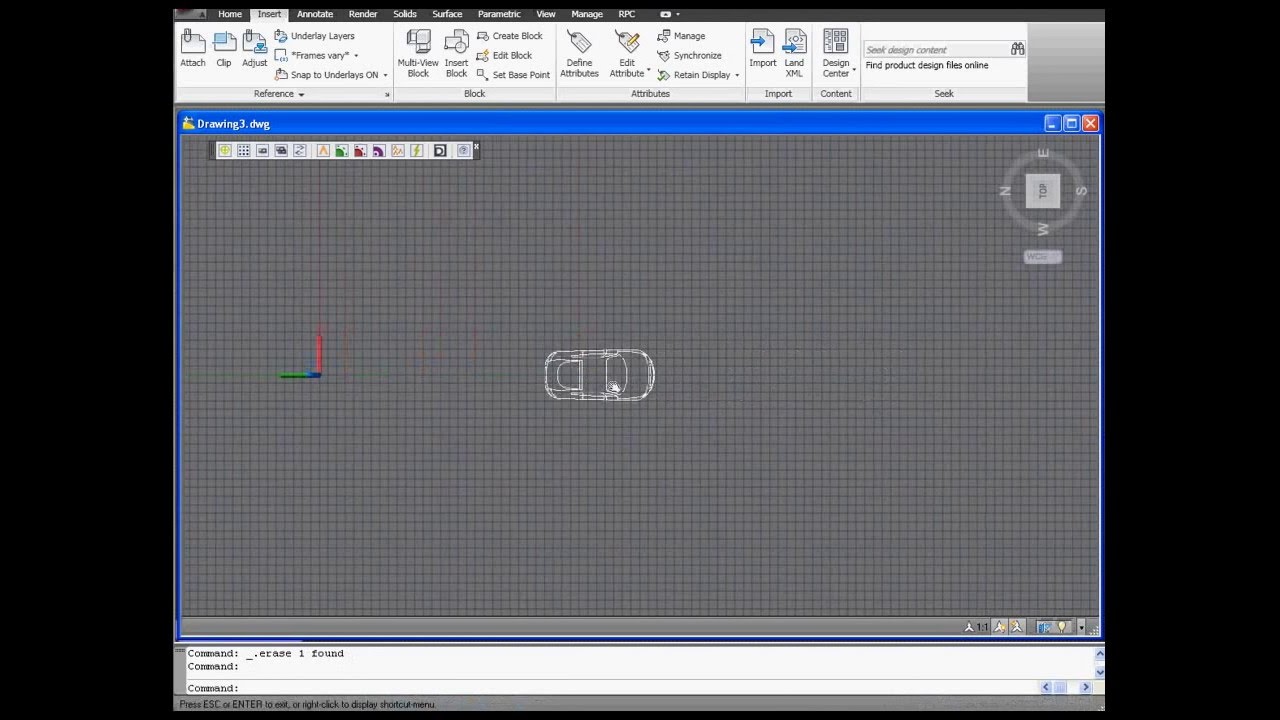Click the command line scroll right arrow
This screenshot has height=720, width=1280.
(x=1085, y=688)
